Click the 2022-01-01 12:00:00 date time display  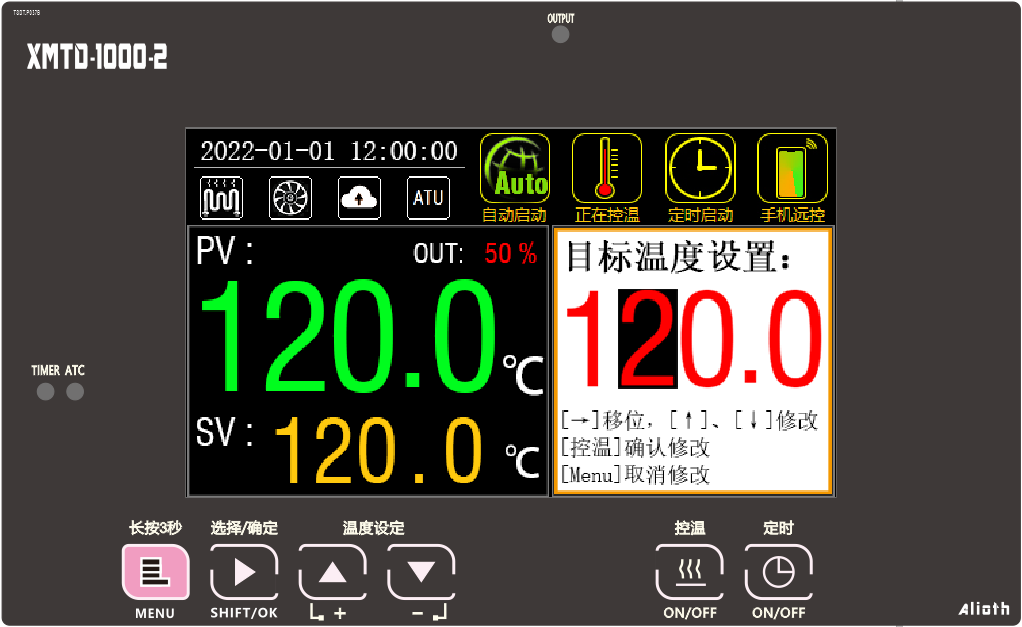pyautogui.click(x=329, y=151)
